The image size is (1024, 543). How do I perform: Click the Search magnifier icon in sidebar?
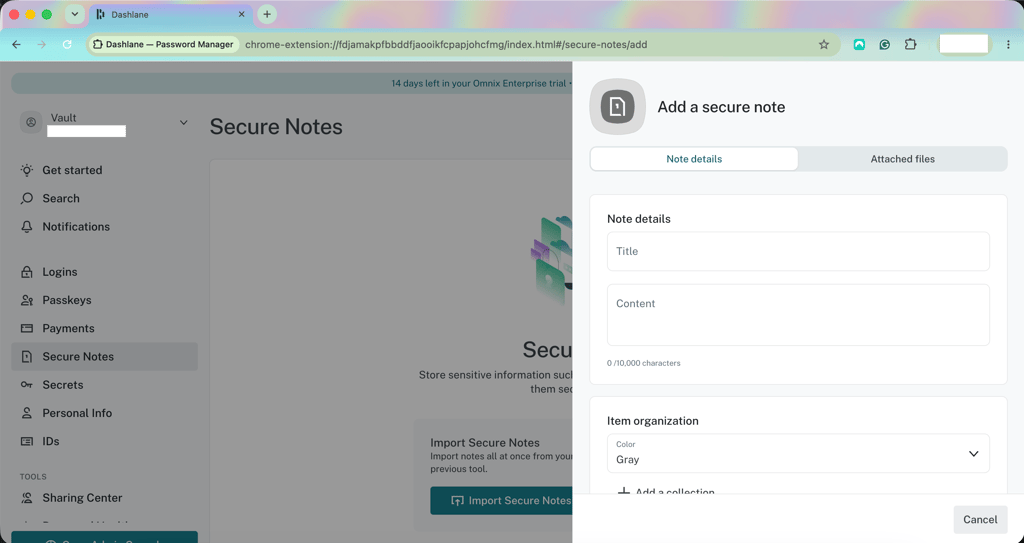(27, 198)
